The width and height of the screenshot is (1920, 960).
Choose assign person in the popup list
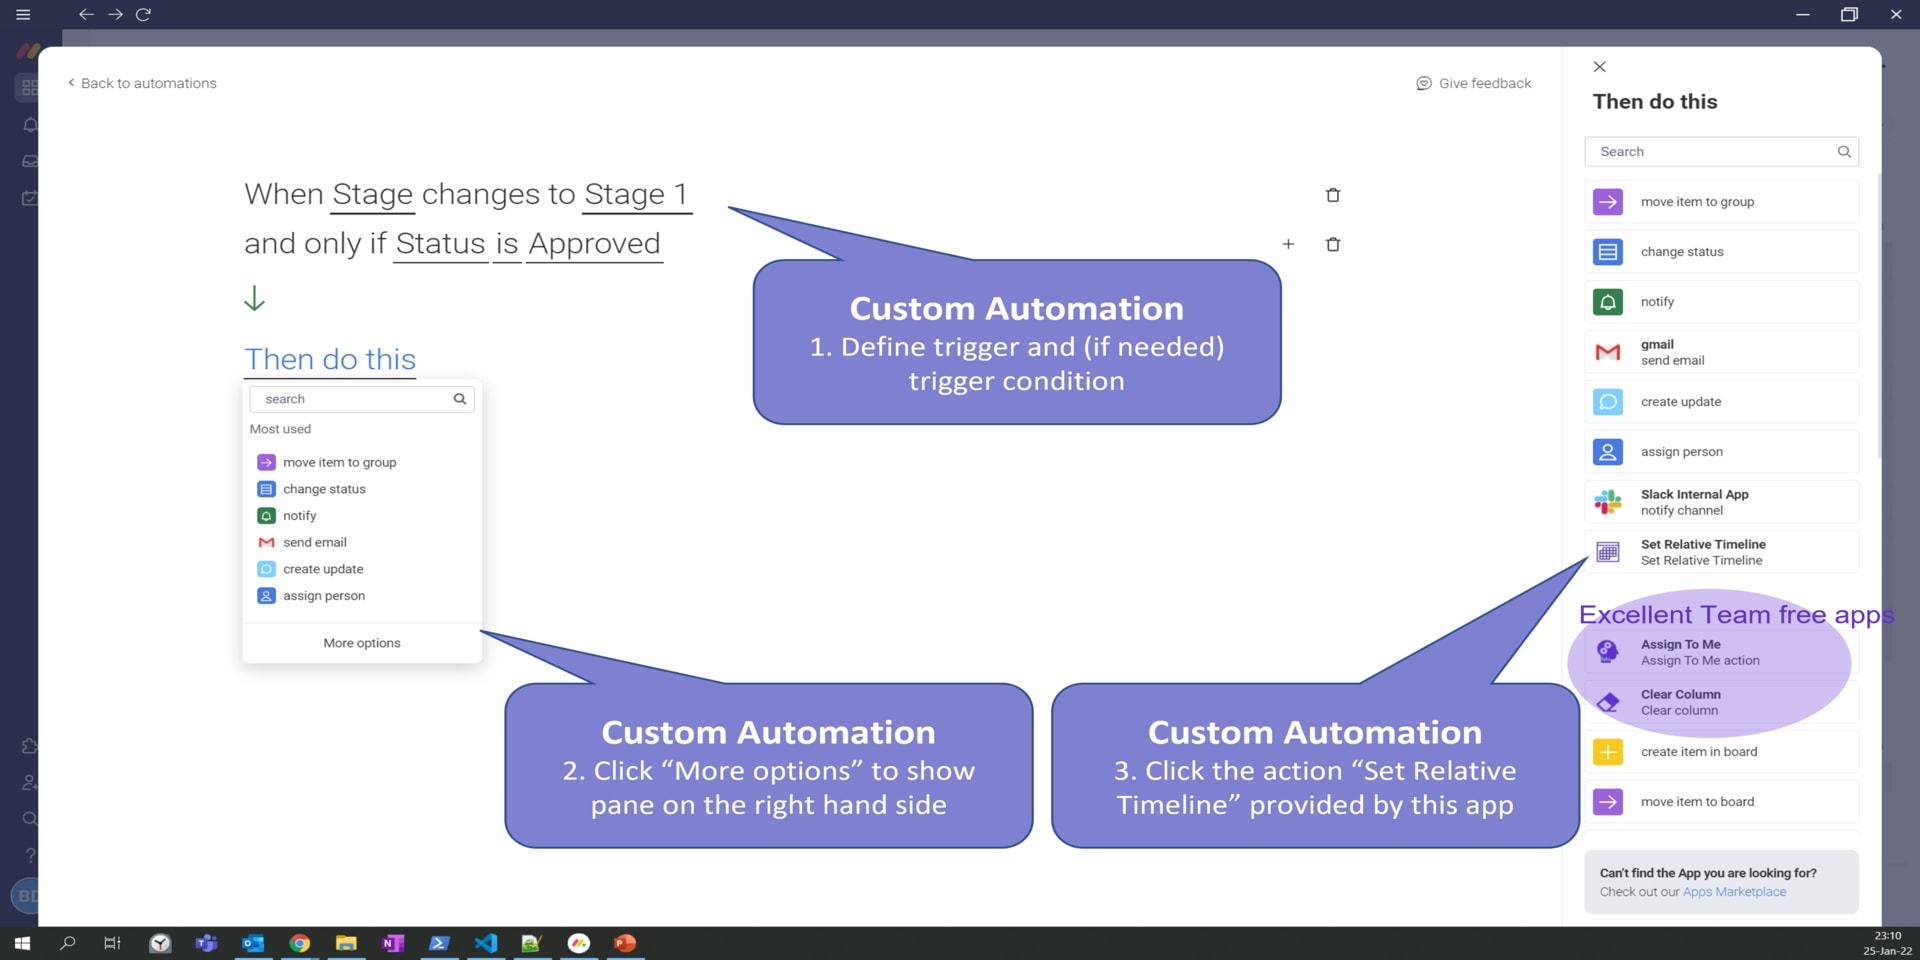pos(324,596)
